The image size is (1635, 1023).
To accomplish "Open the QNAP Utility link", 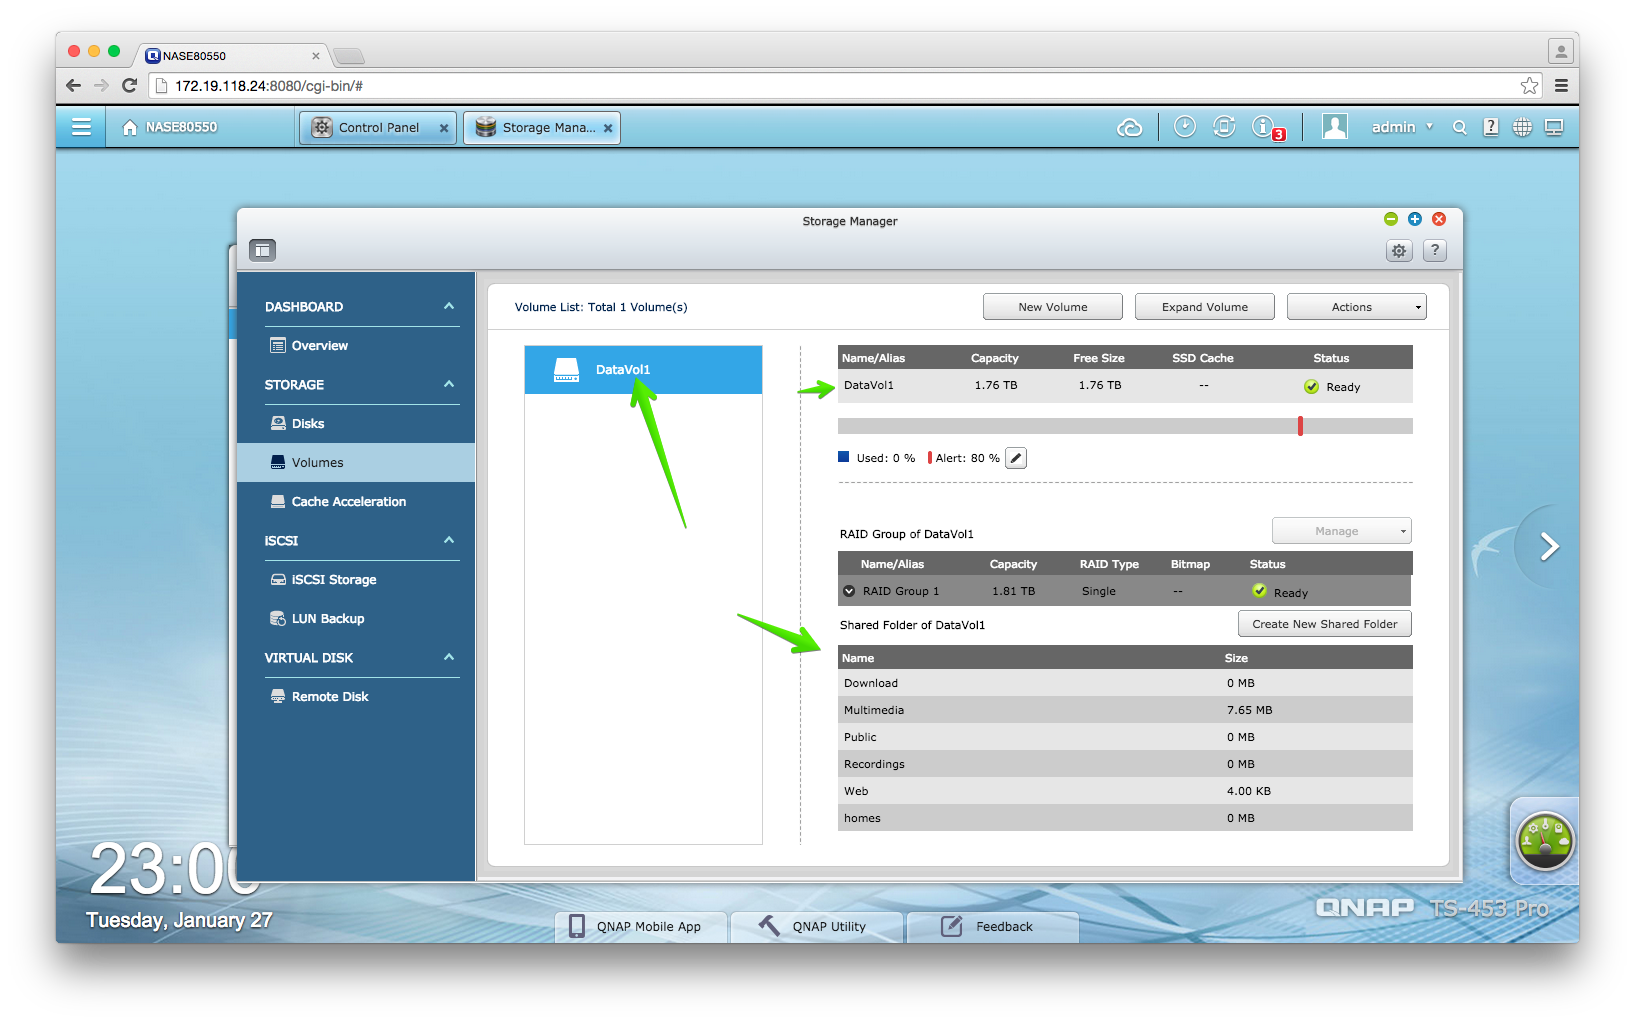I will coord(816,927).
